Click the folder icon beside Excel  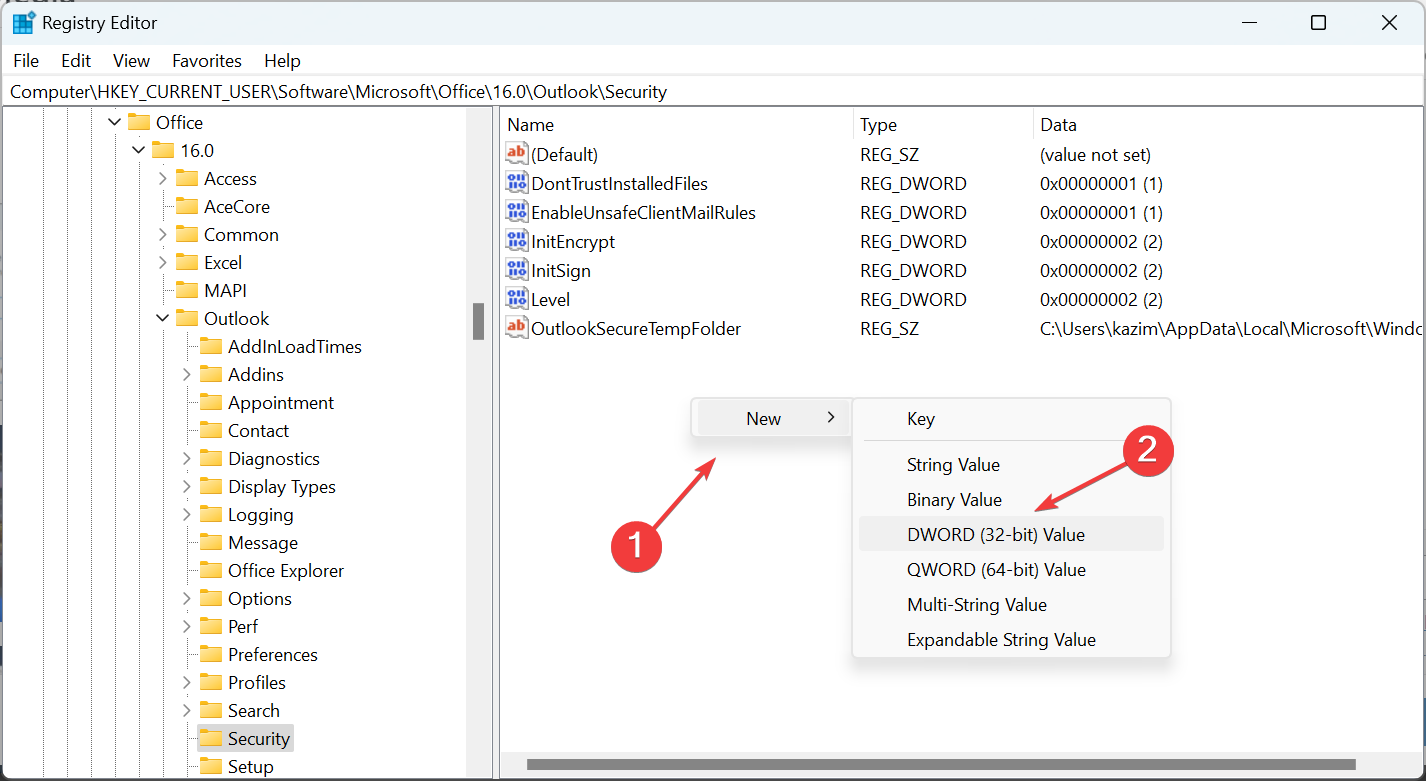186,262
